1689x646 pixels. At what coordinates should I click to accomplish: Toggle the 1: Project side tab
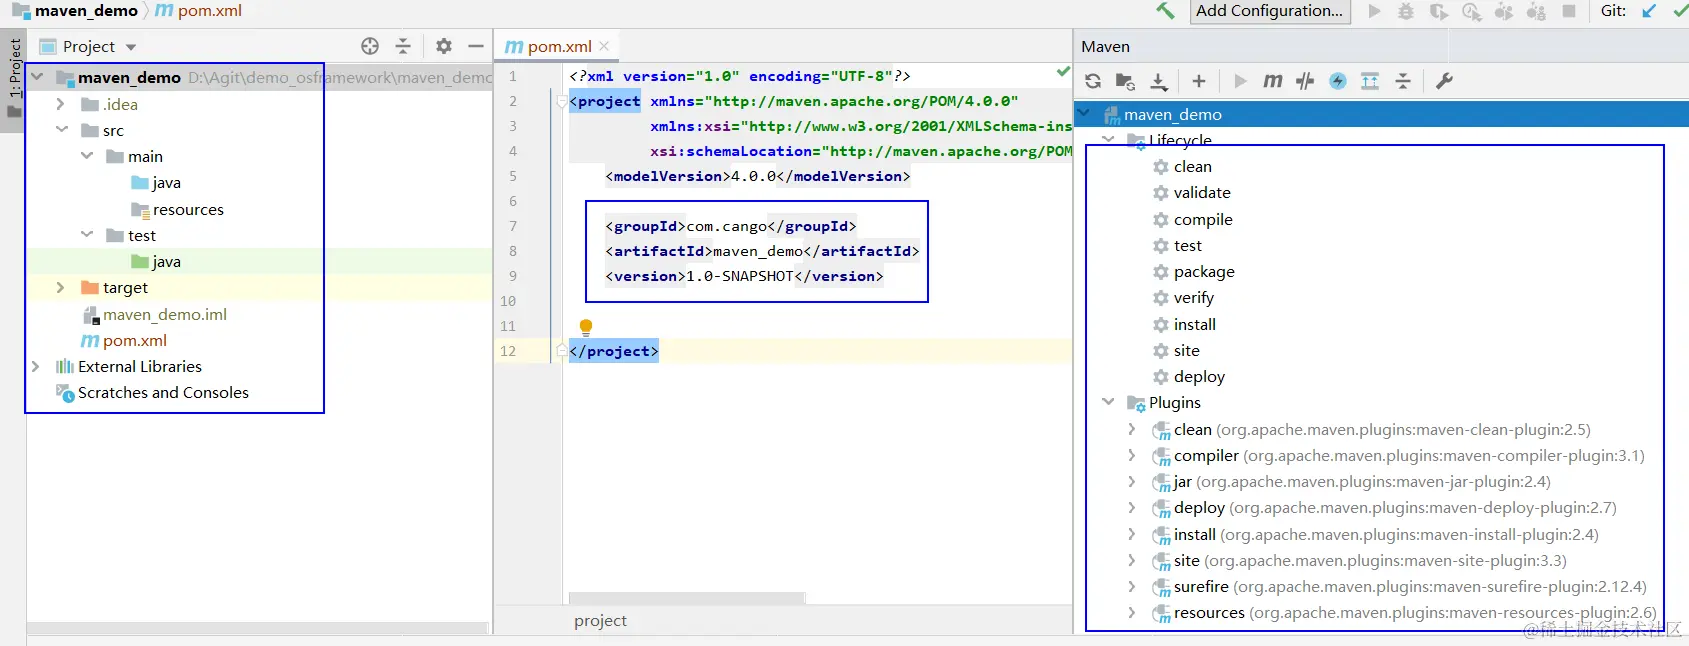[x=14, y=72]
